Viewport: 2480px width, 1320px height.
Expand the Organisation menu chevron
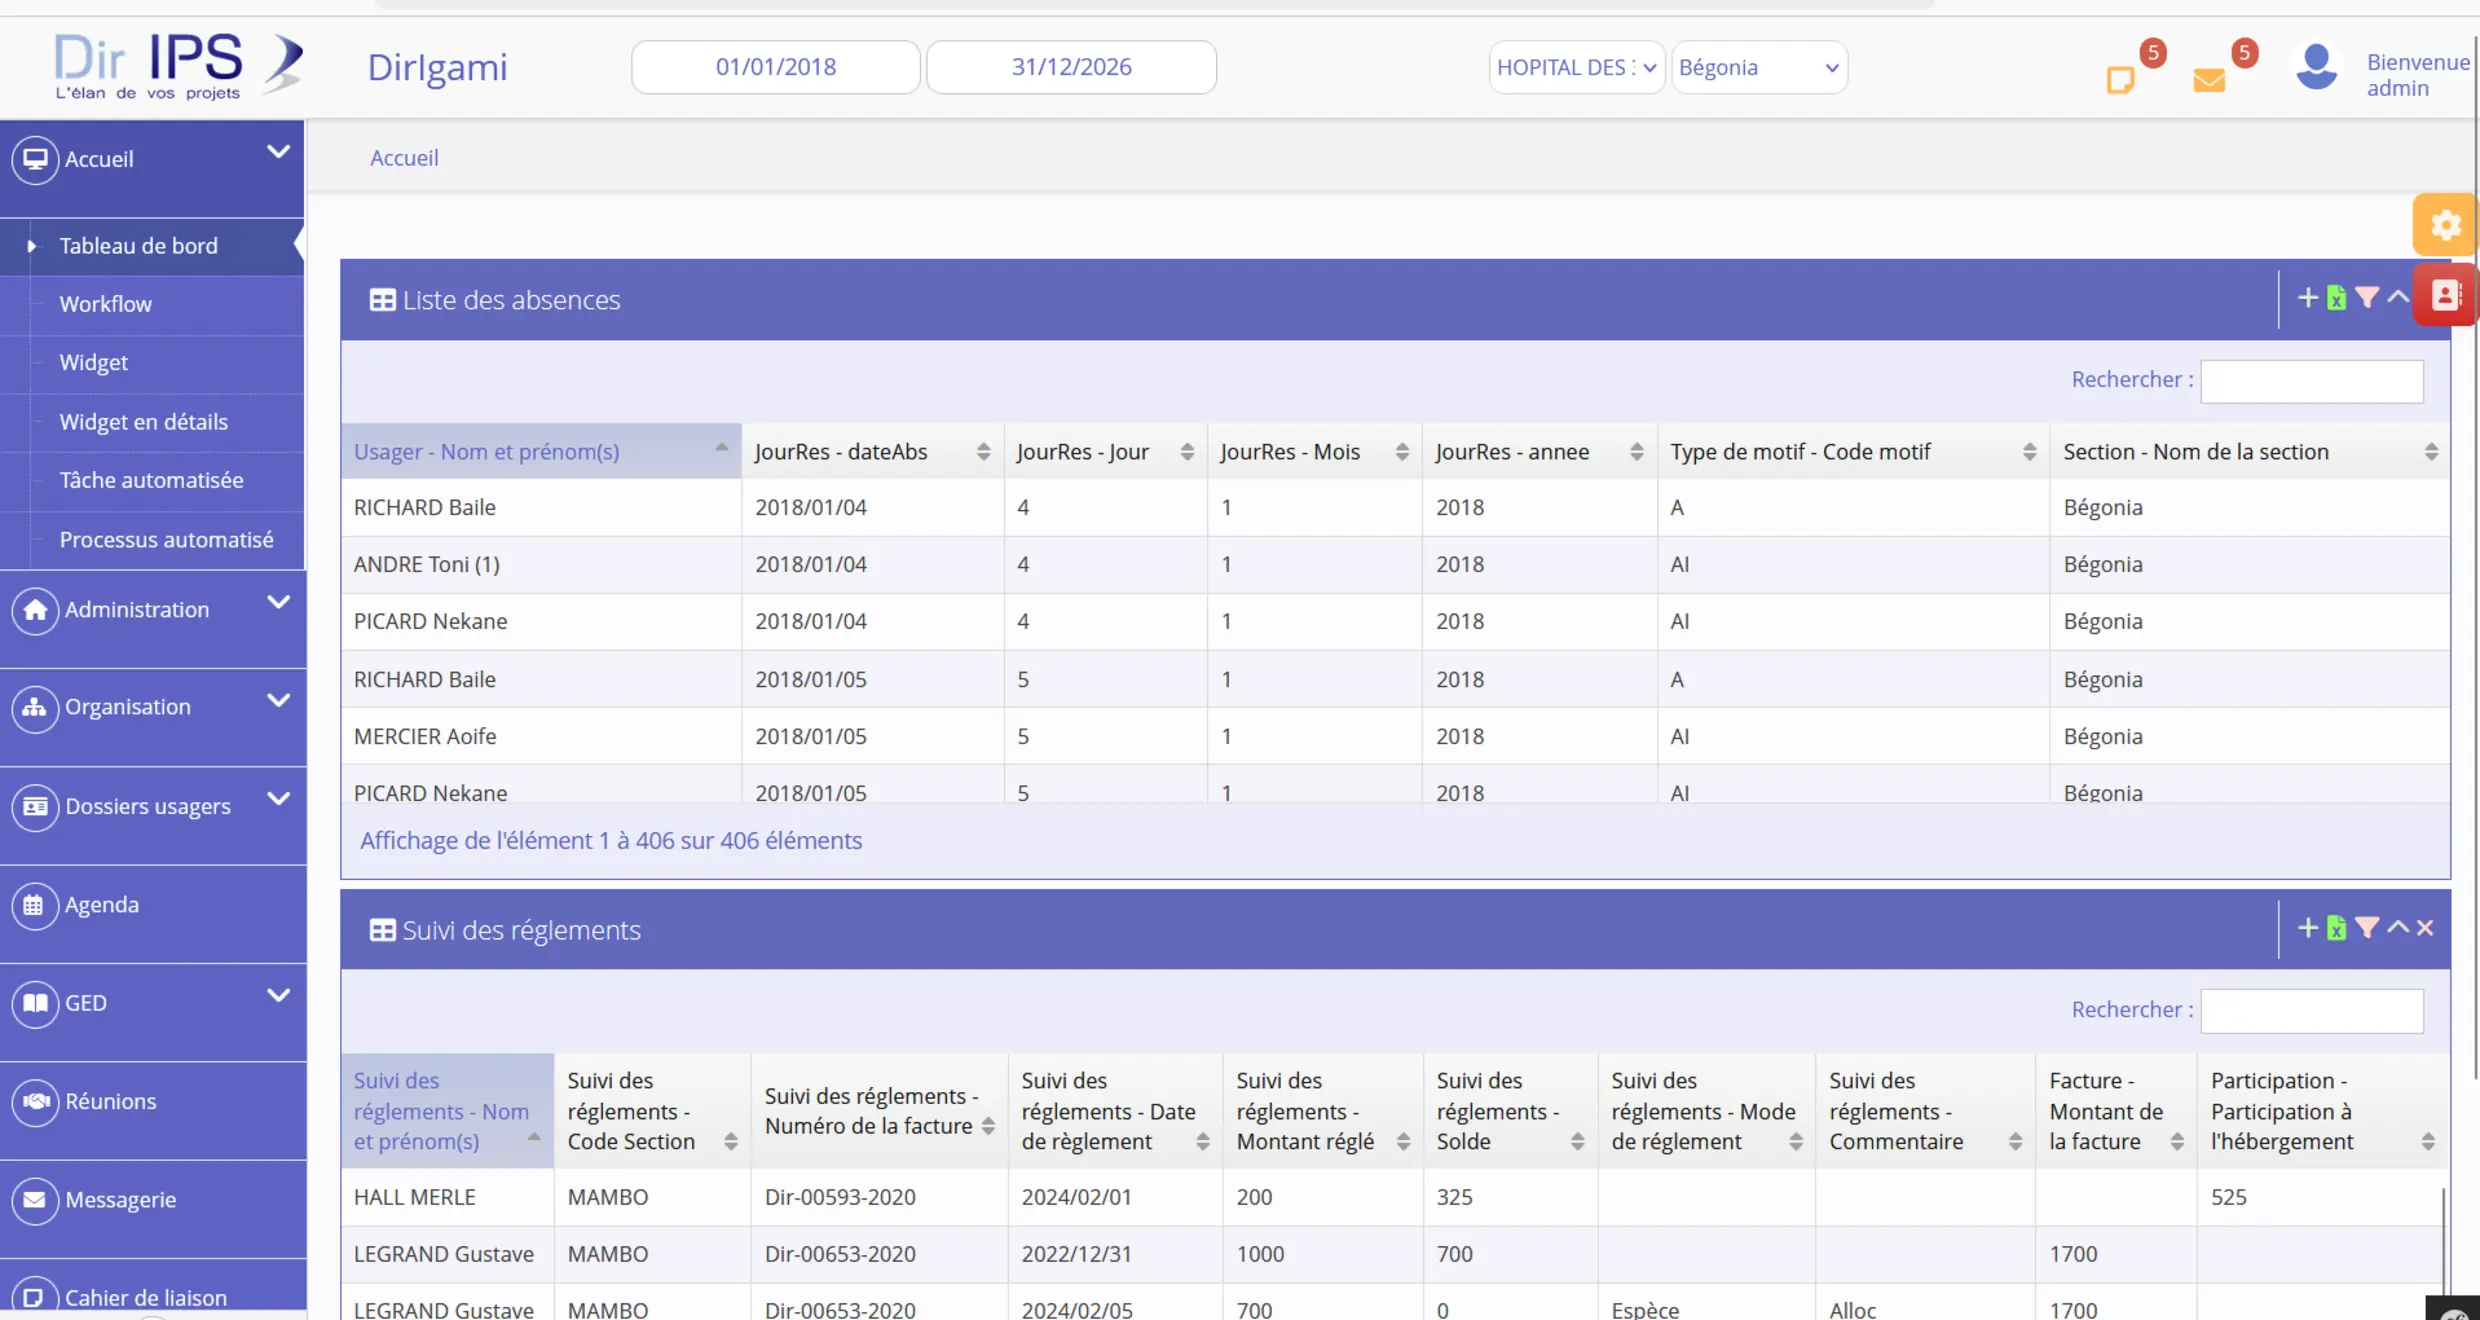[x=278, y=700]
